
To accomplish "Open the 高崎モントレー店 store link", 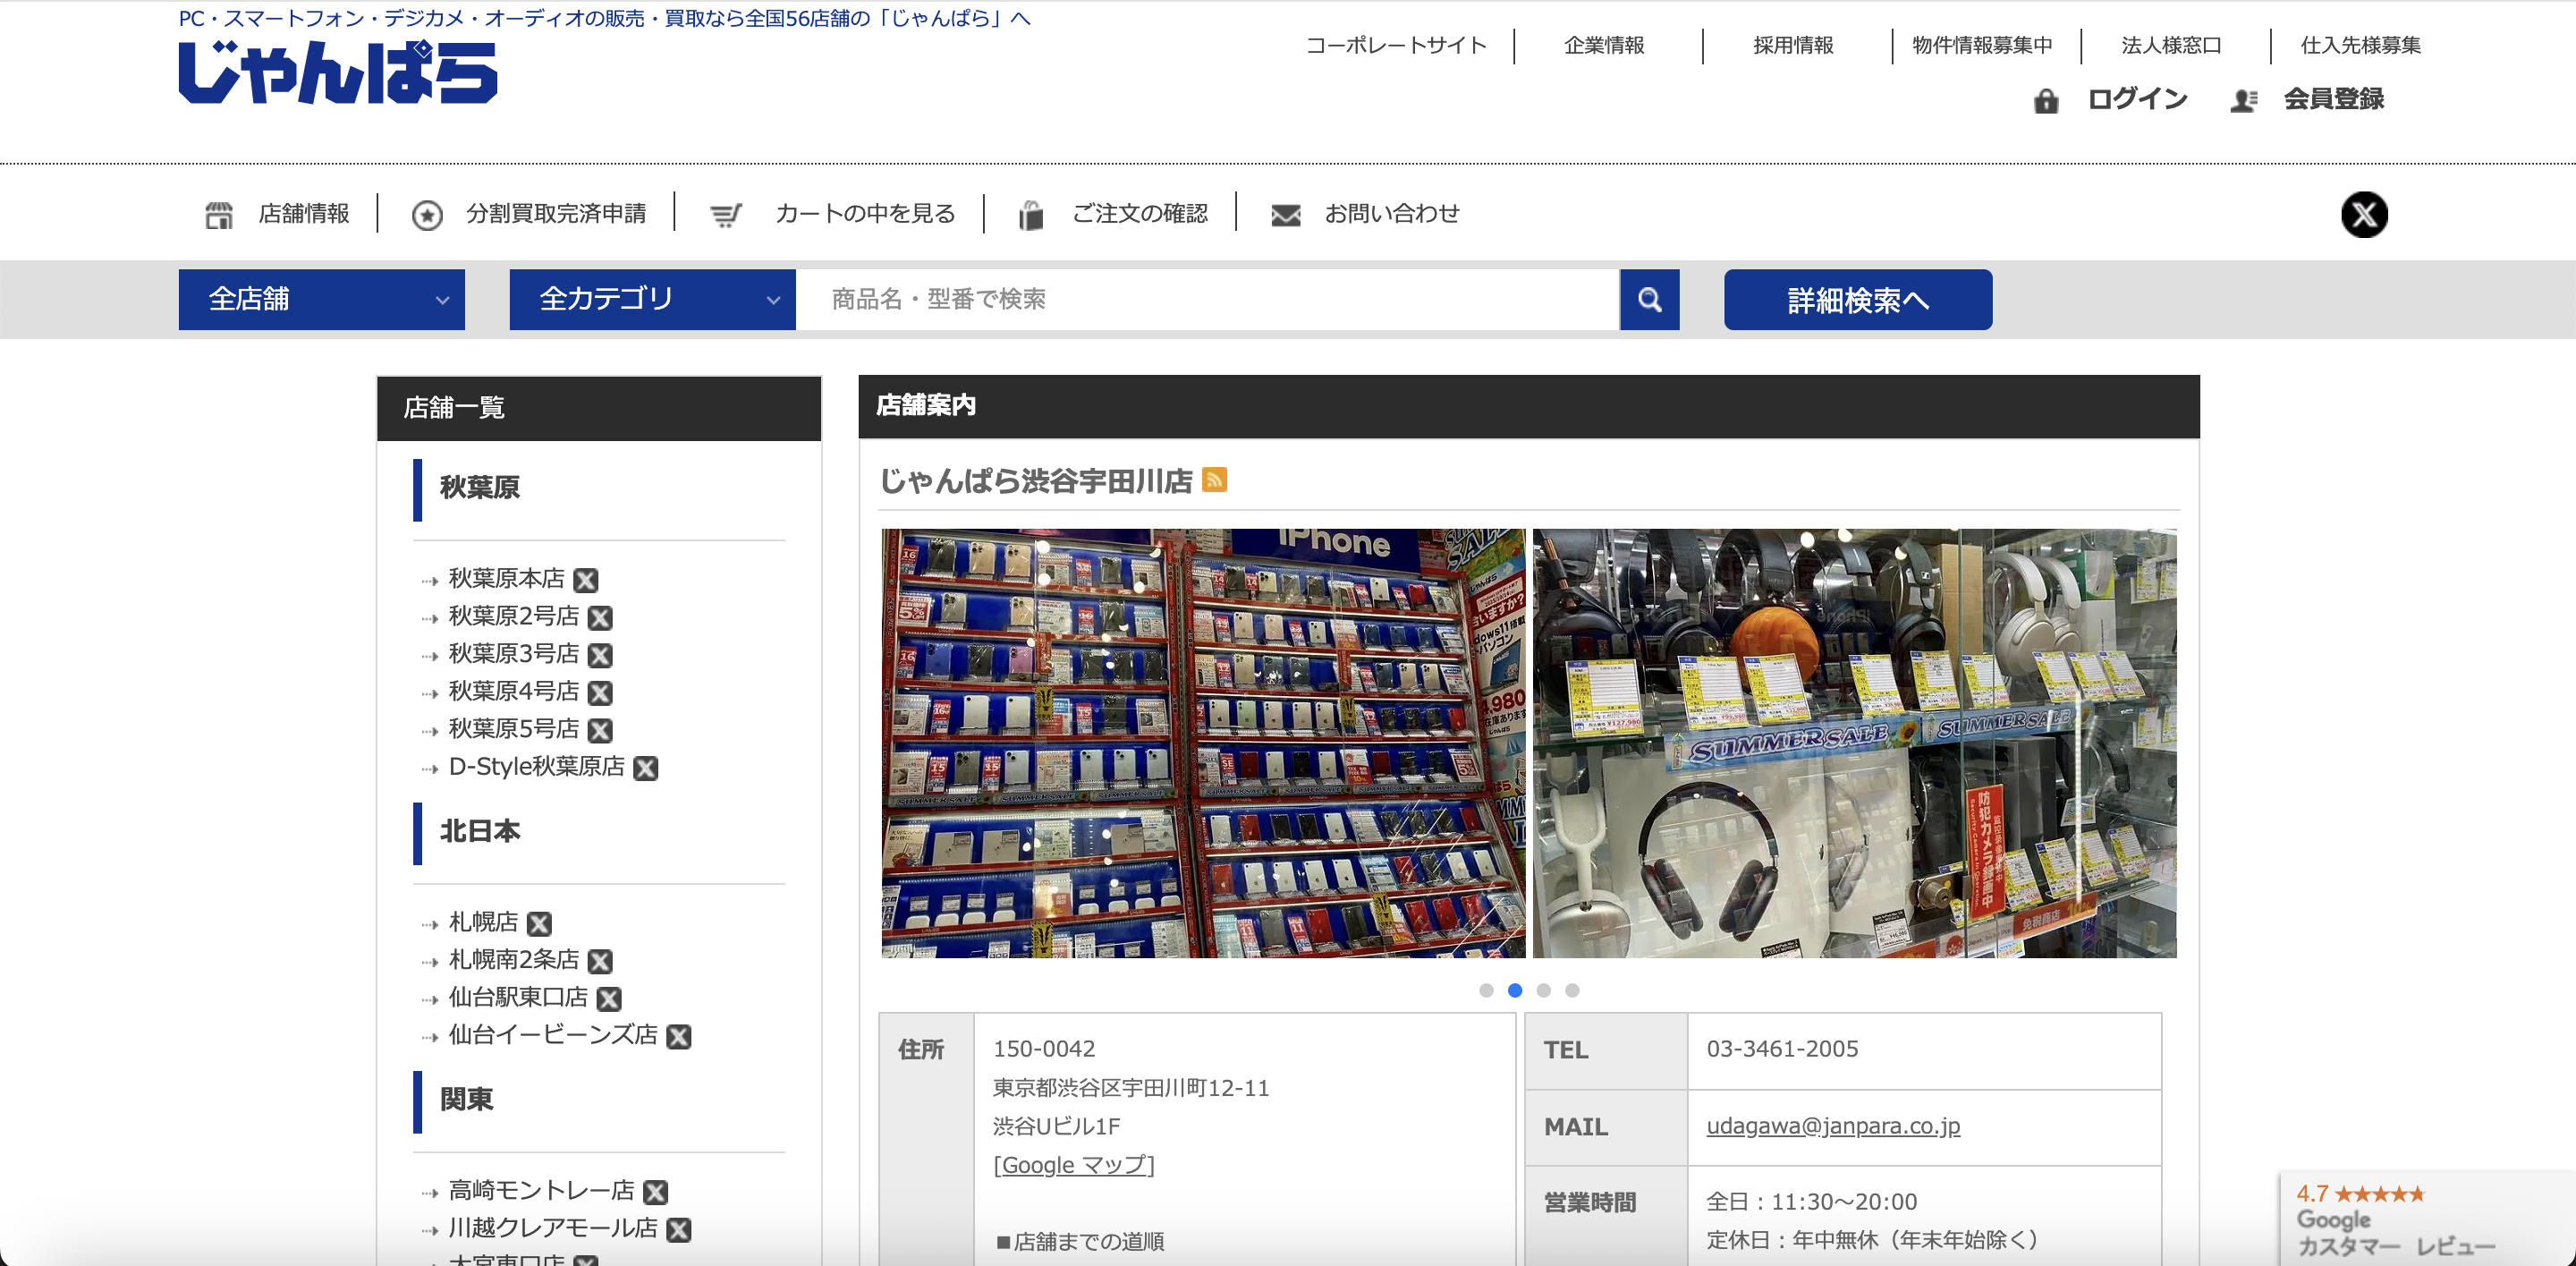I will tap(541, 1191).
